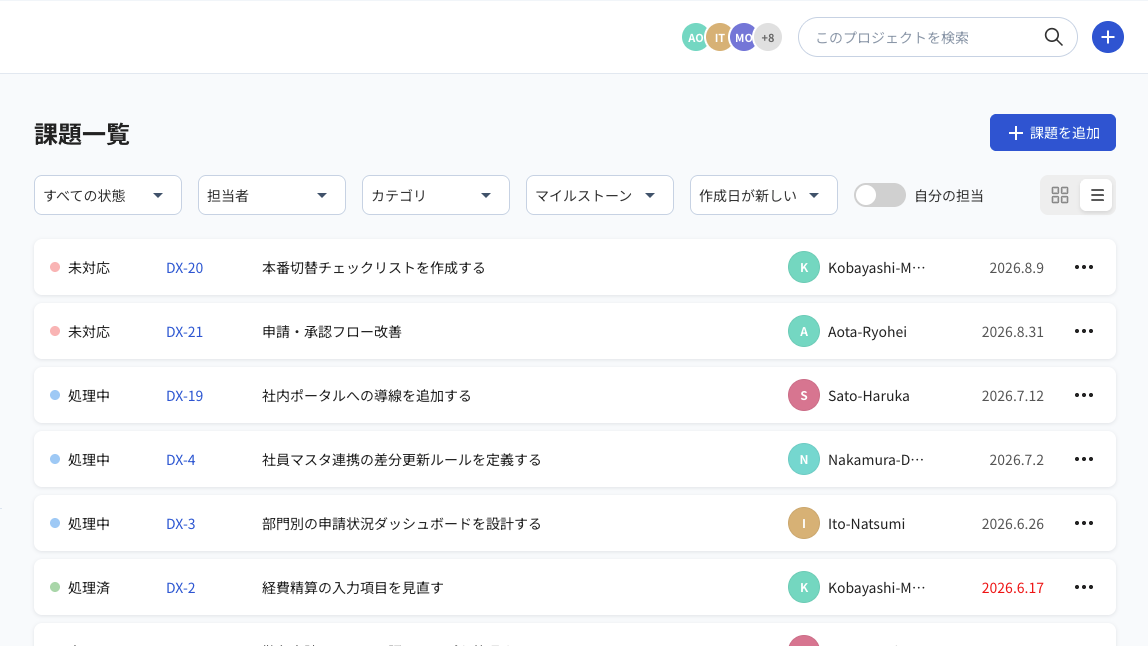
Task: Open the AO member avatar
Action: (694, 37)
